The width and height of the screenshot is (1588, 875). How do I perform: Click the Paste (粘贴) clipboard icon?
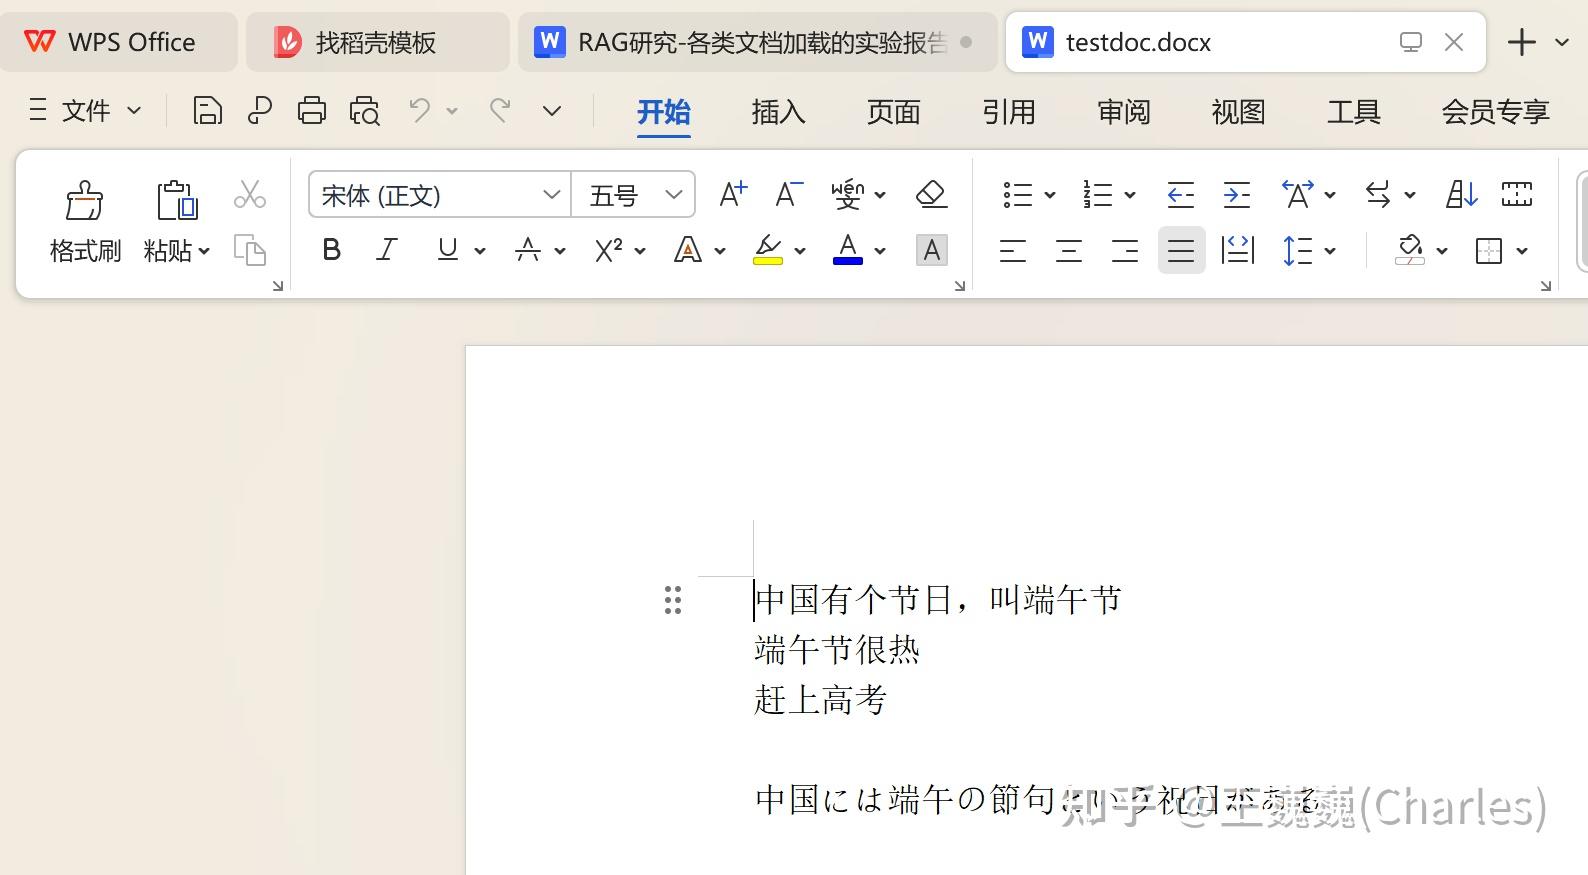tap(176, 201)
